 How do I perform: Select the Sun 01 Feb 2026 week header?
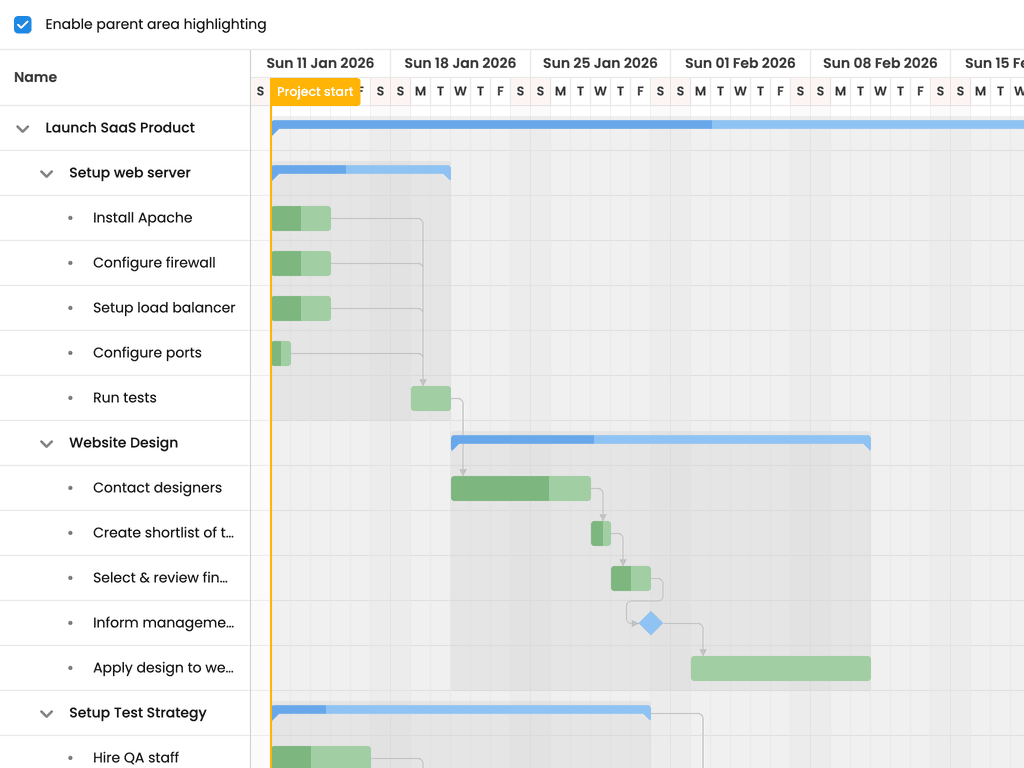(740, 63)
